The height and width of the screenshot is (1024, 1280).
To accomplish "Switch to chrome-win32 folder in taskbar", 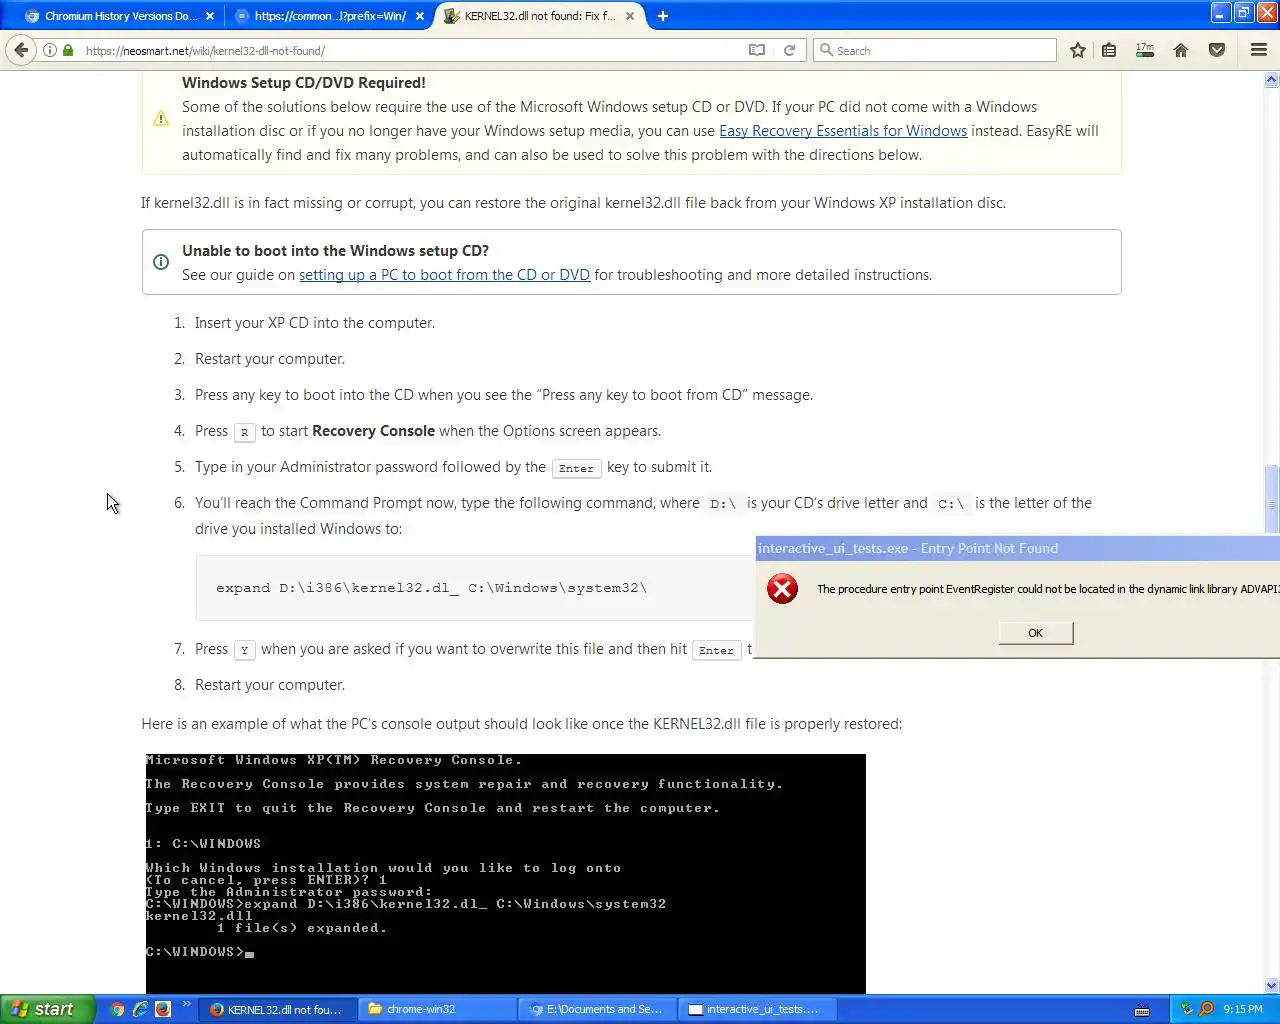I will tap(437, 1009).
